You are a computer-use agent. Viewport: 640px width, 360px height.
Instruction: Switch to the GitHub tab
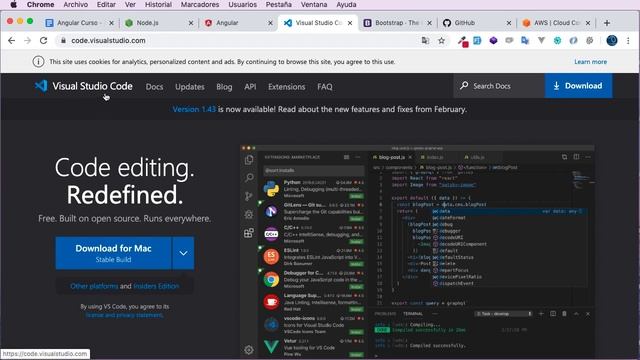(x=476, y=23)
